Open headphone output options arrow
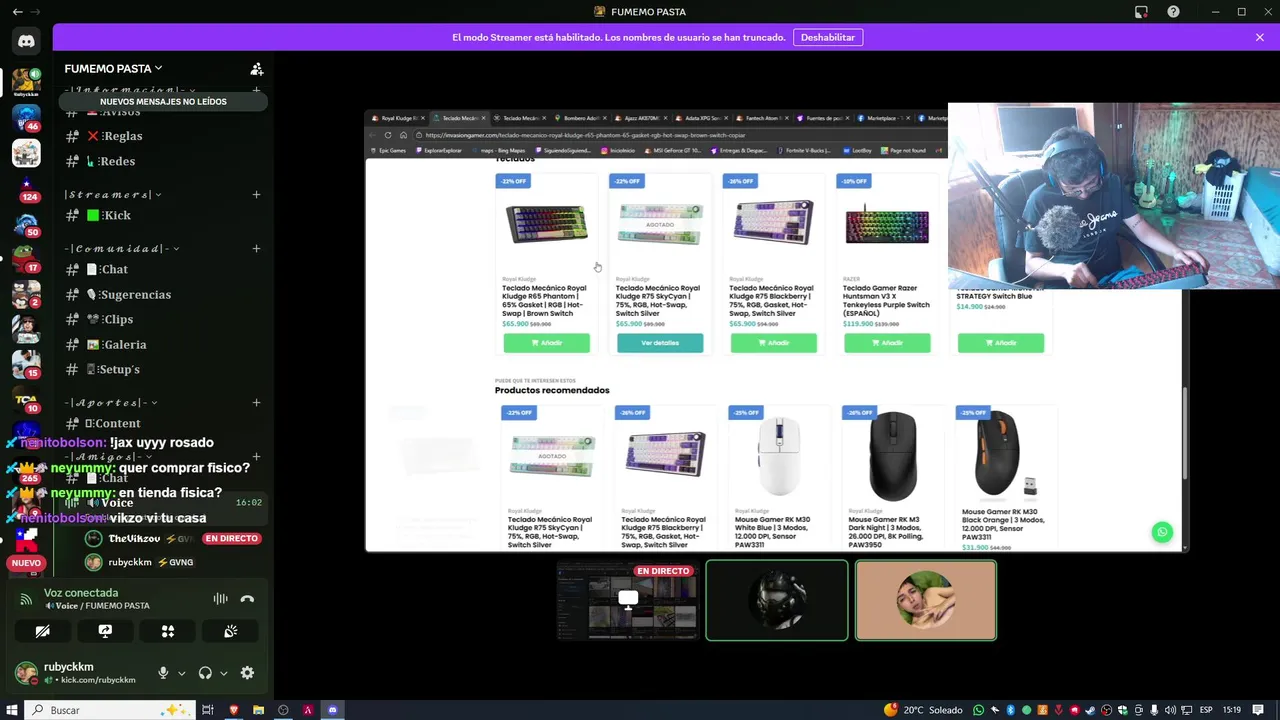The height and width of the screenshot is (720, 1280). [223, 673]
